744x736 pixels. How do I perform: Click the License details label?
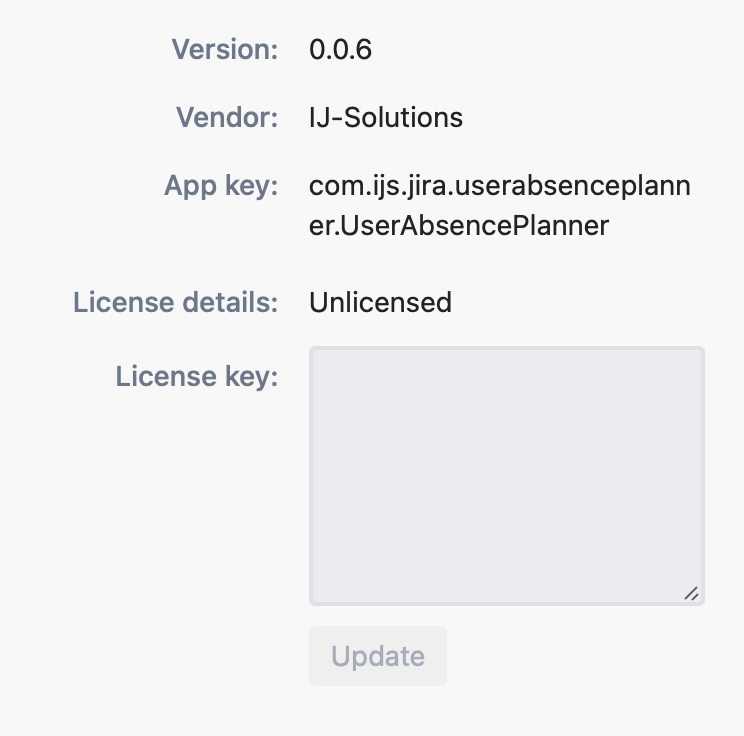tap(176, 302)
